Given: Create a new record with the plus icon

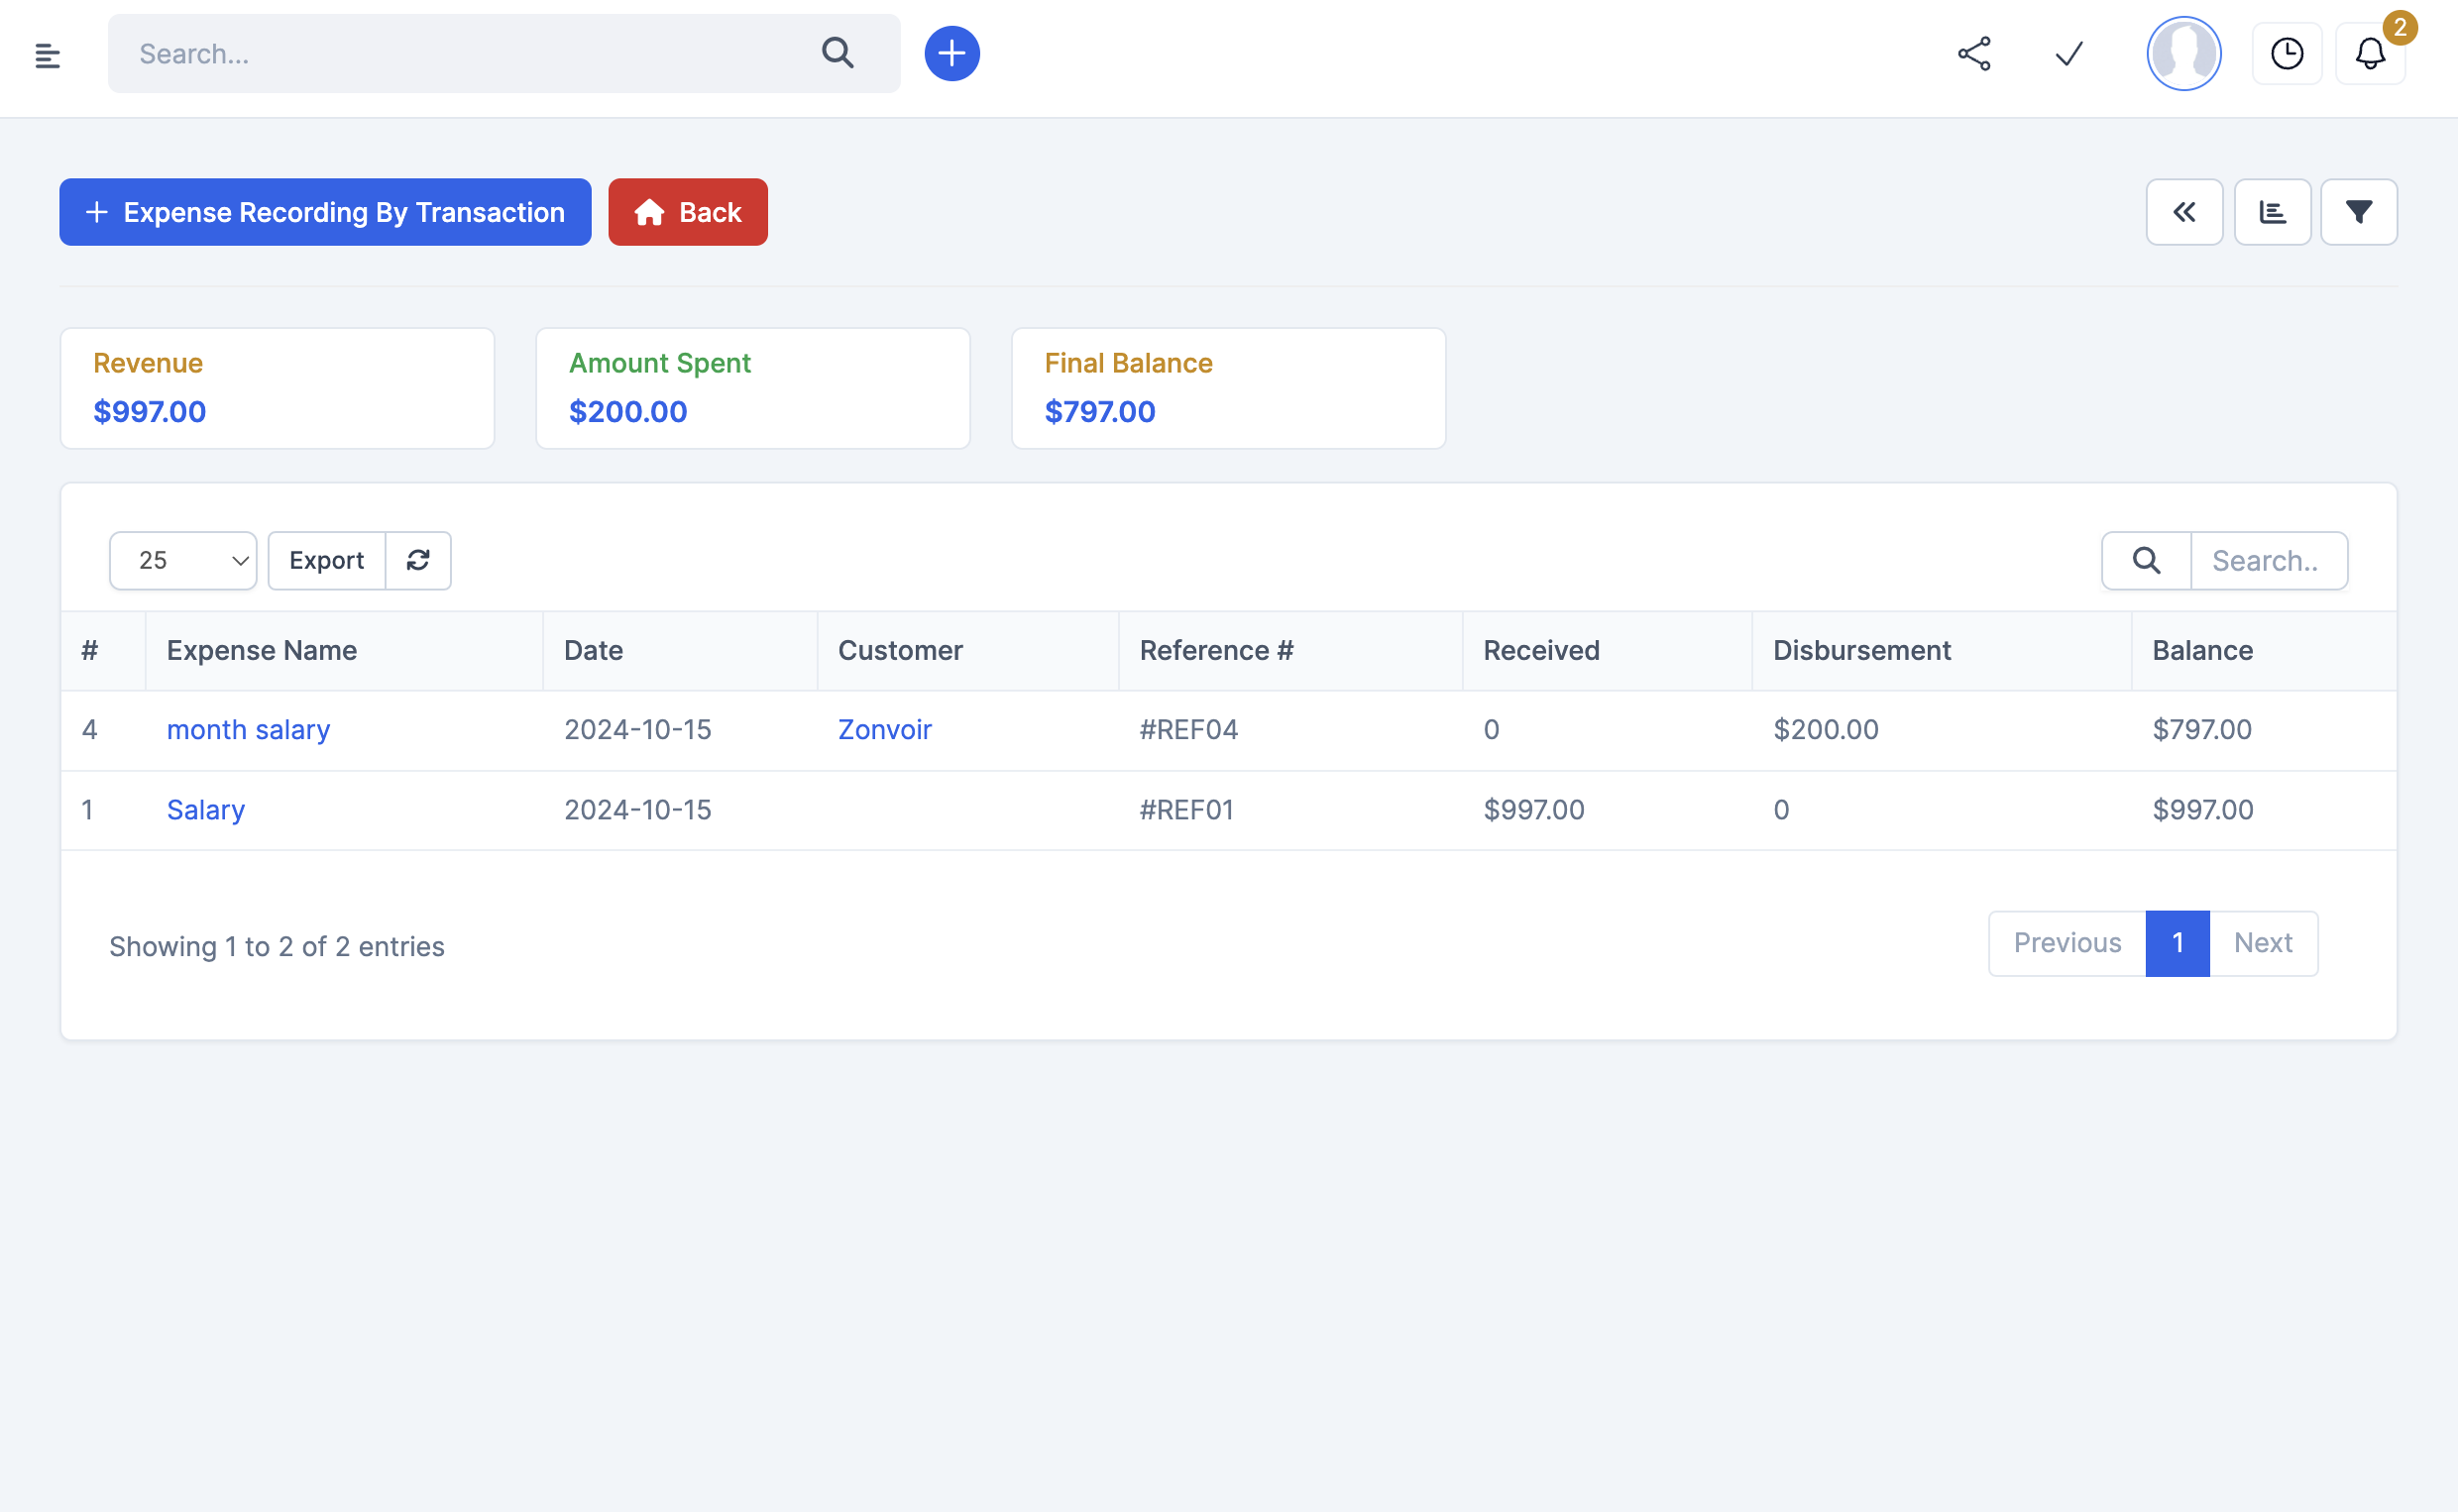Looking at the screenshot, I should tap(951, 53).
